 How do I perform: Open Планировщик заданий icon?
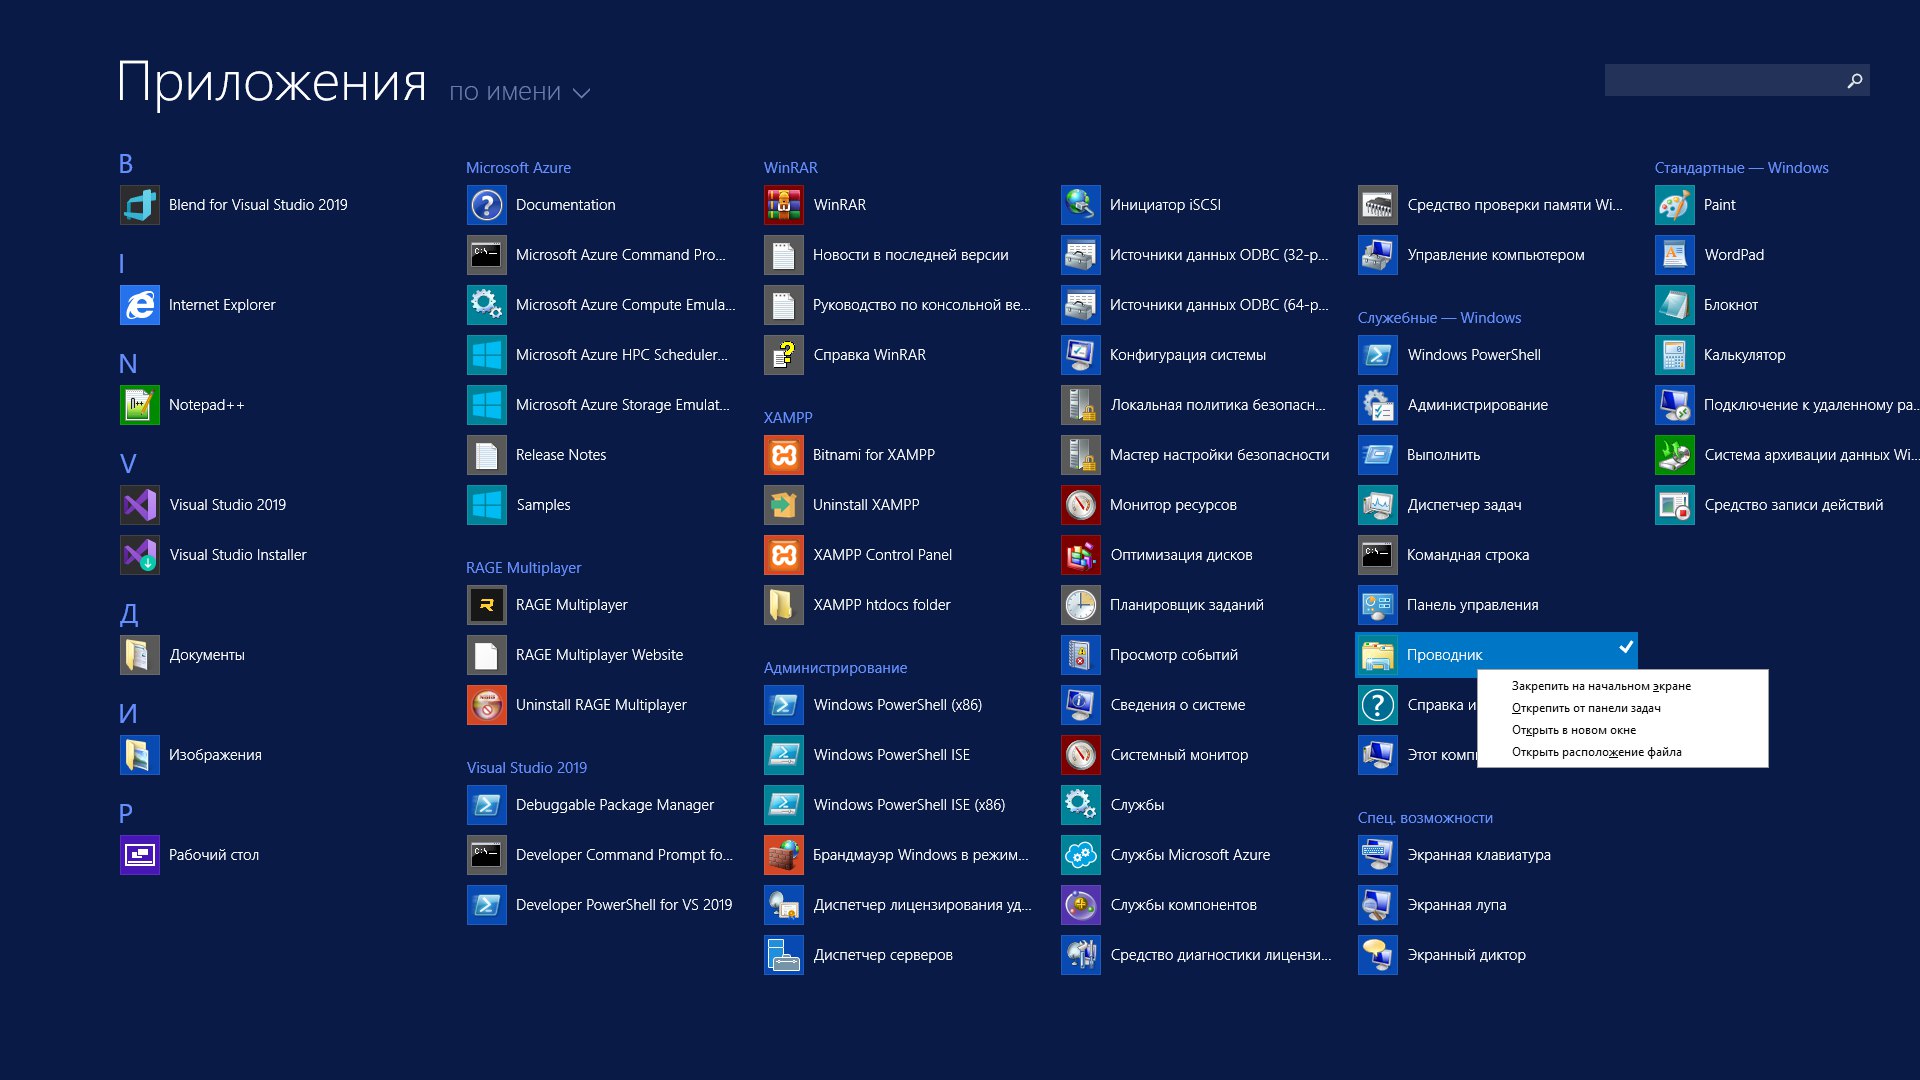(x=1081, y=605)
